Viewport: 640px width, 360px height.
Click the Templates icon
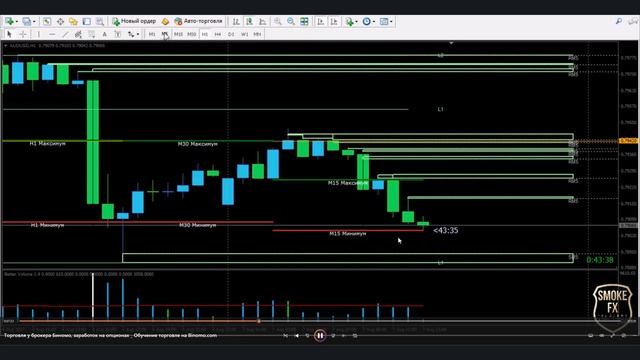[x=384, y=21]
